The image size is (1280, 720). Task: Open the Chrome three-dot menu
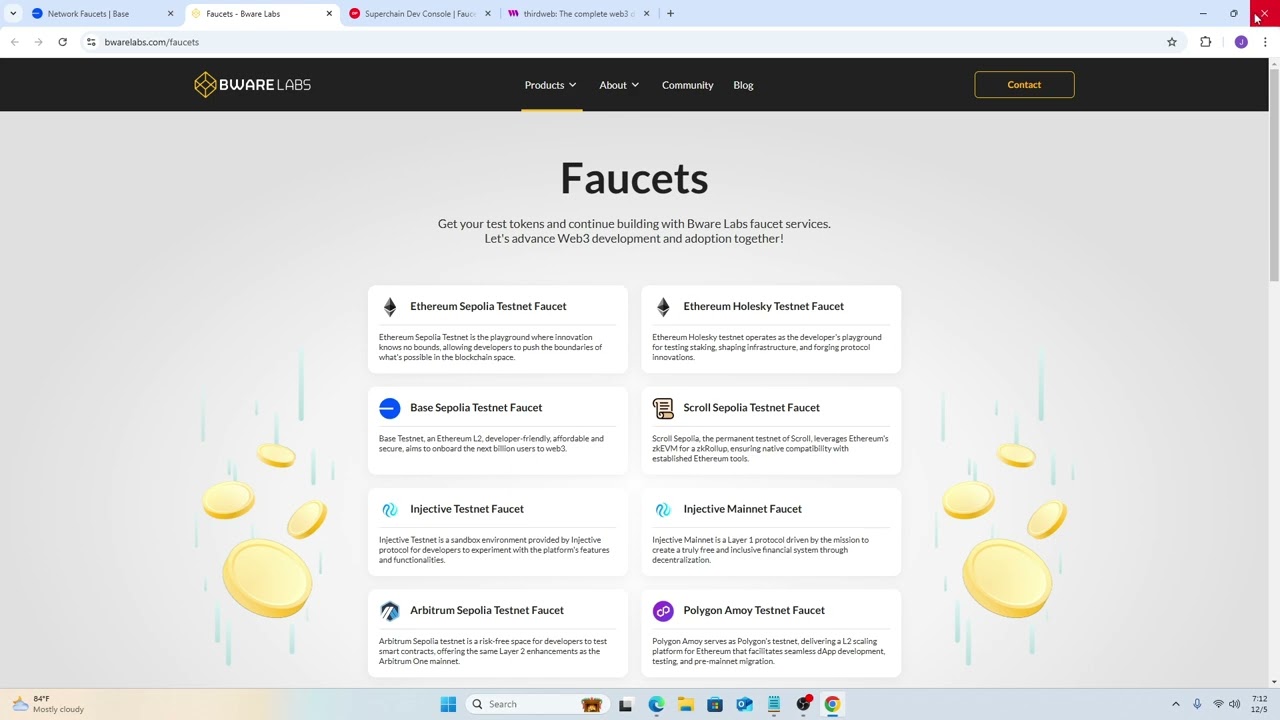tap(1265, 42)
